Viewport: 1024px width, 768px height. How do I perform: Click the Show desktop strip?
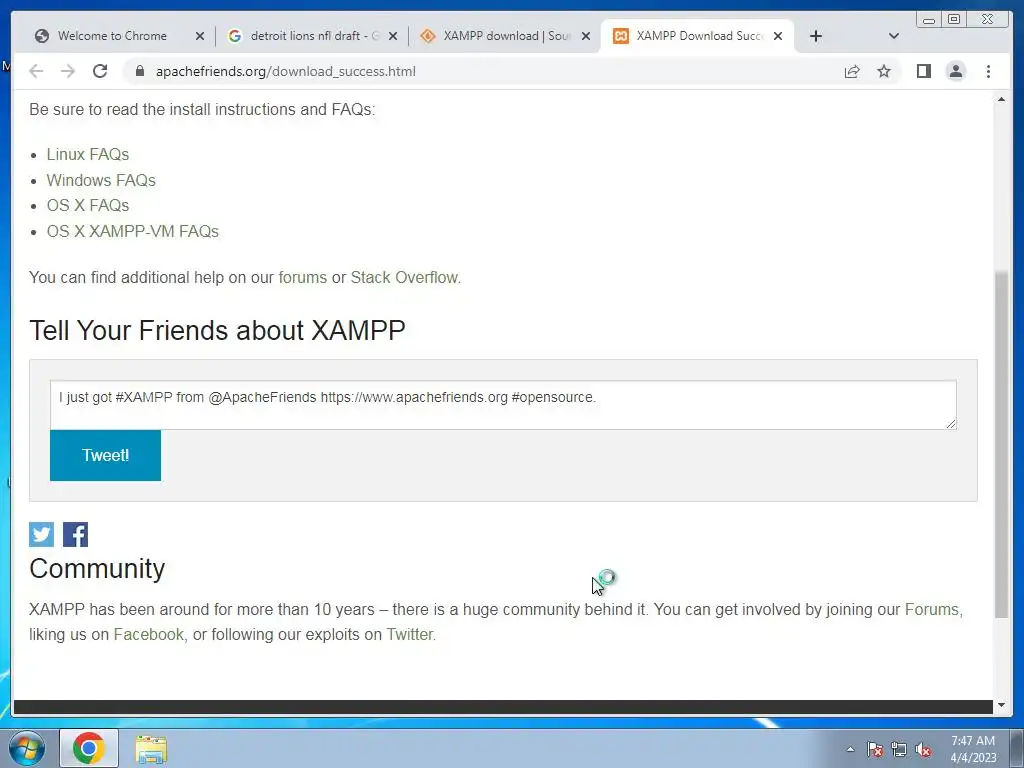click(x=1017, y=748)
